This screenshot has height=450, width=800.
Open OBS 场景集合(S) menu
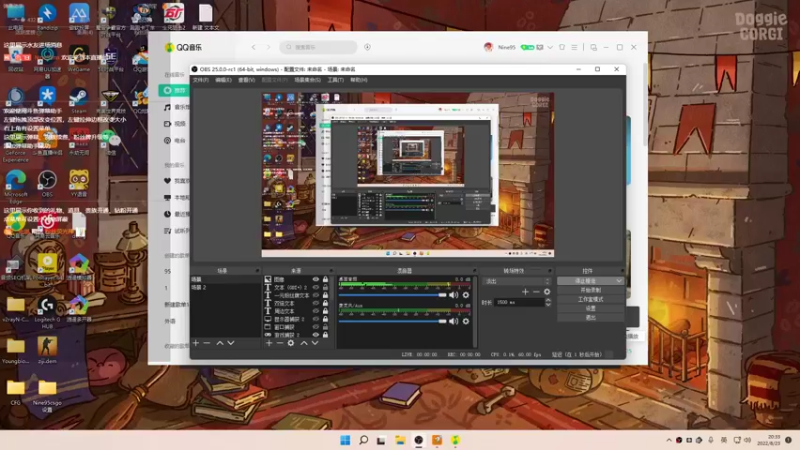(x=308, y=80)
